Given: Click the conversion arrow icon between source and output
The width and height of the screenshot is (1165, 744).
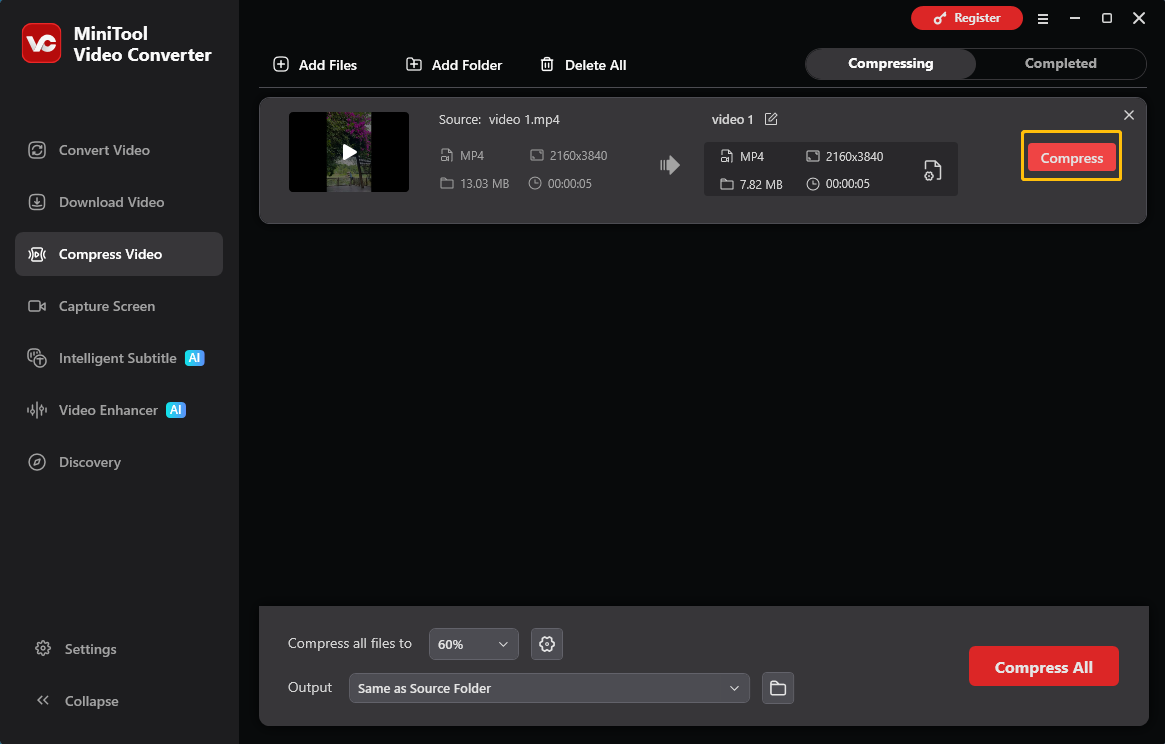Looking at the screenshot, I should pos(669,165).
